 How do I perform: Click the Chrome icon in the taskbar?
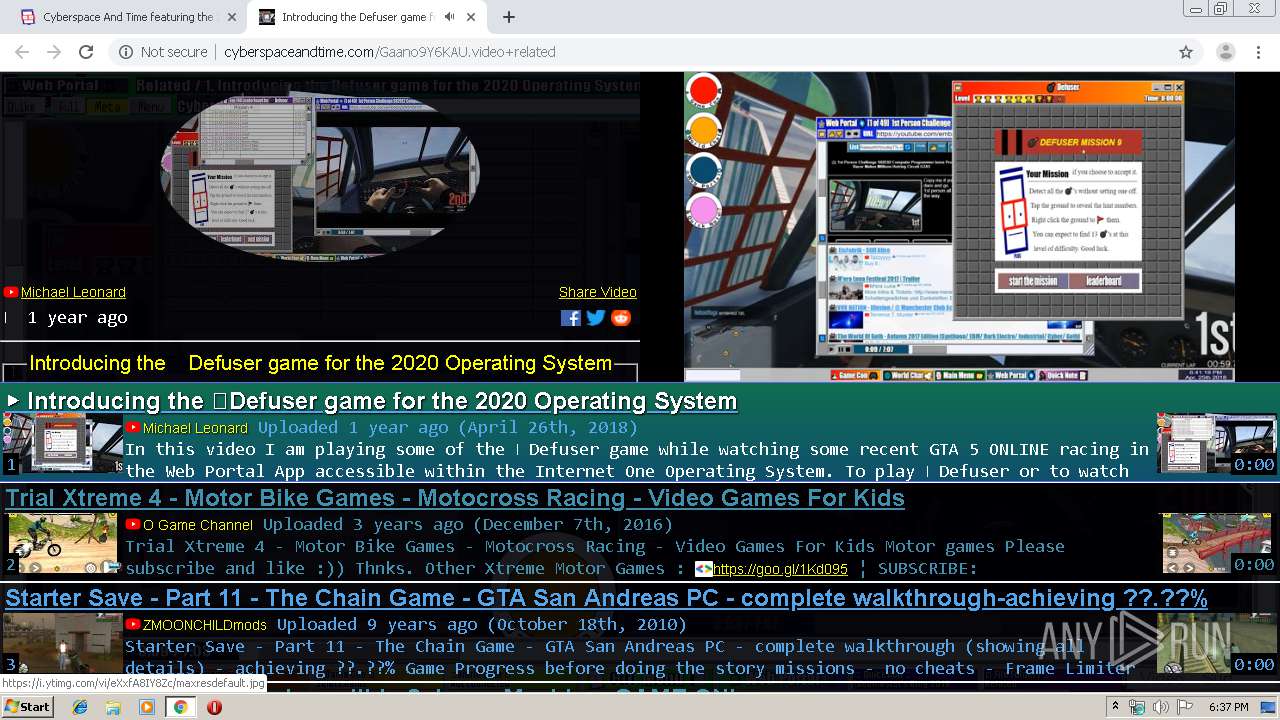(180, 706)
